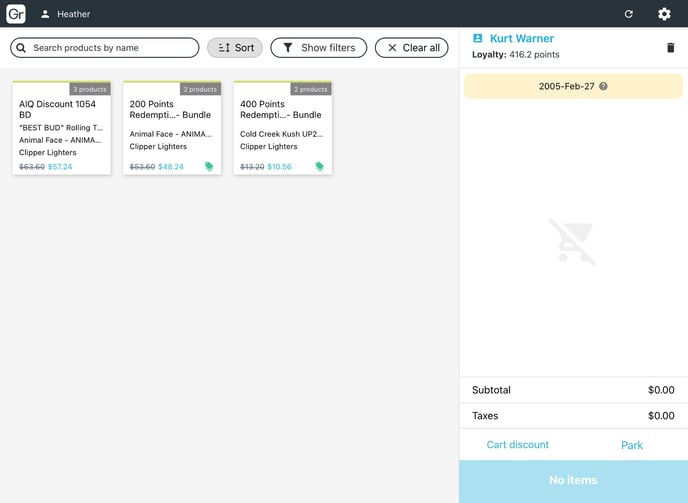This screenshot has width=688, height=503.
Task: Open the Heather user account icon
Action: [45, 14]
